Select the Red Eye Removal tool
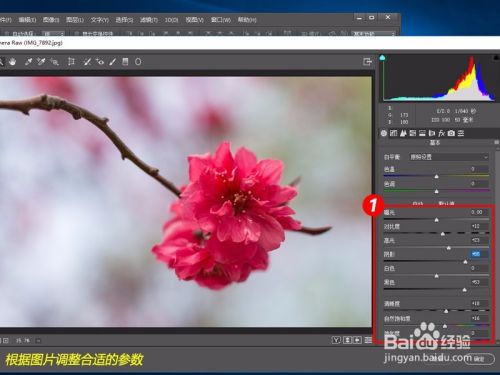The height and width of the screenshot is (375, 500). point(100,62)
